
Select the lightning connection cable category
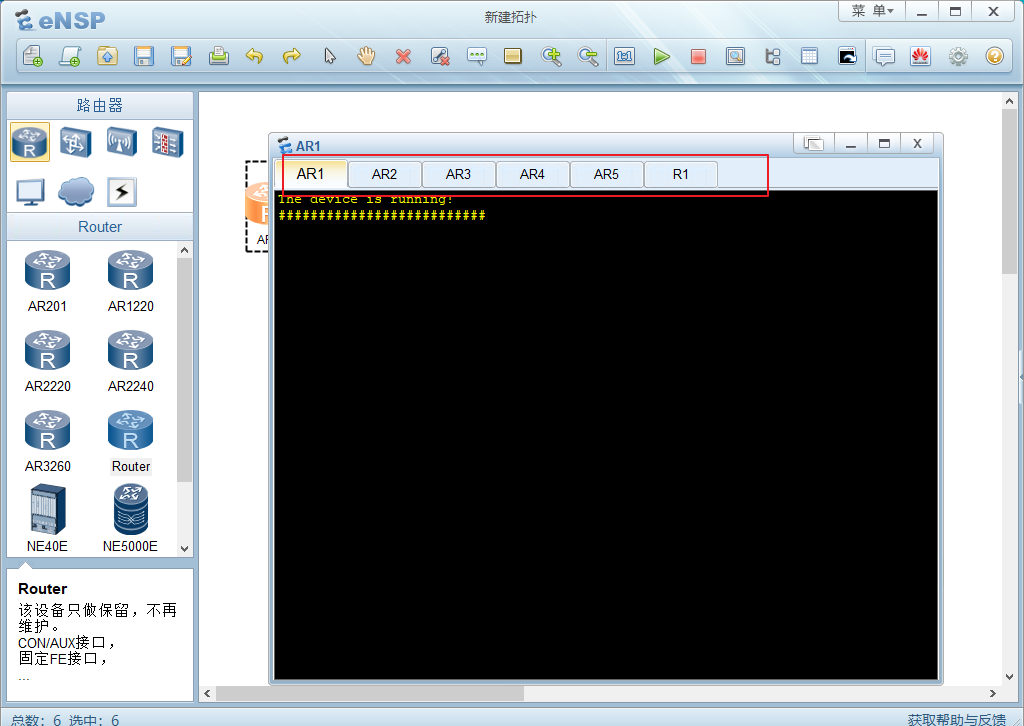coord(121,192)
